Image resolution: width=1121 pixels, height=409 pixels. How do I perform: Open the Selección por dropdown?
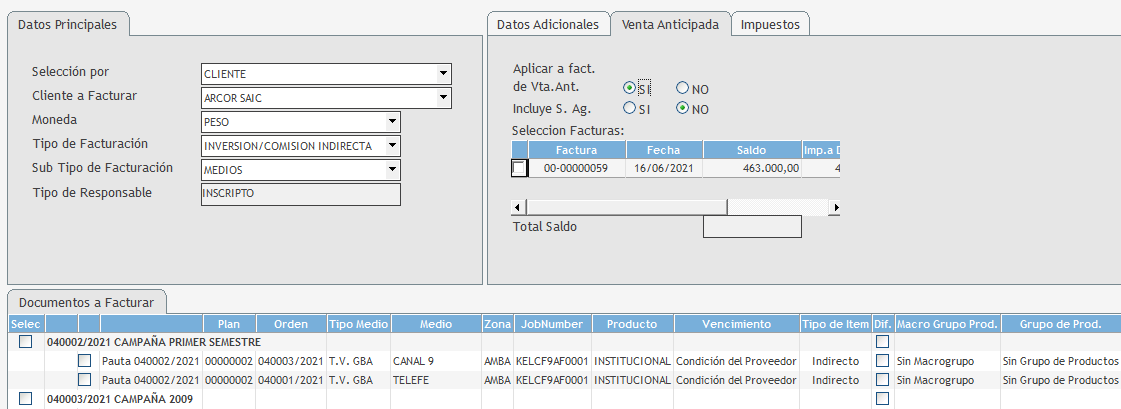pos(442,74)
